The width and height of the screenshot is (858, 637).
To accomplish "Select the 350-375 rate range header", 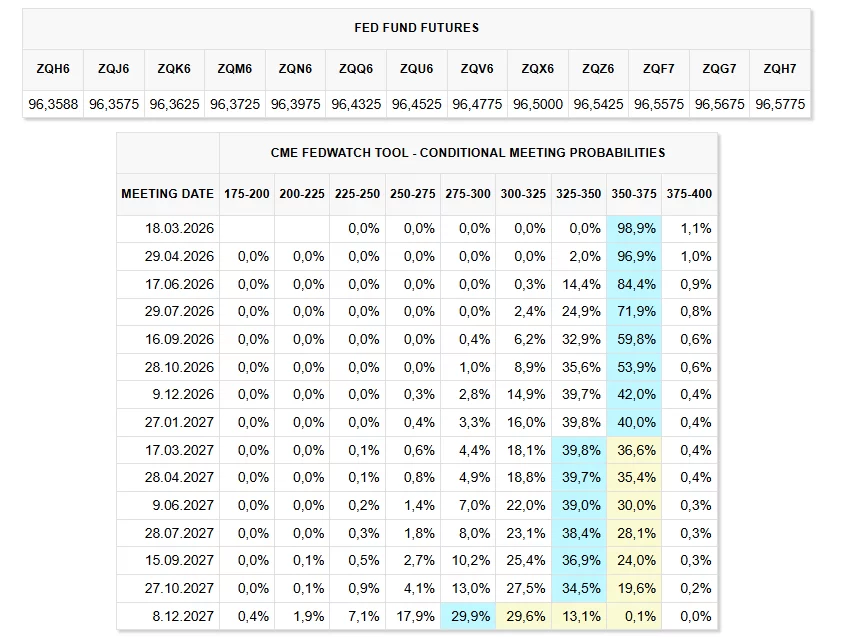I will [x=634, y=193].
